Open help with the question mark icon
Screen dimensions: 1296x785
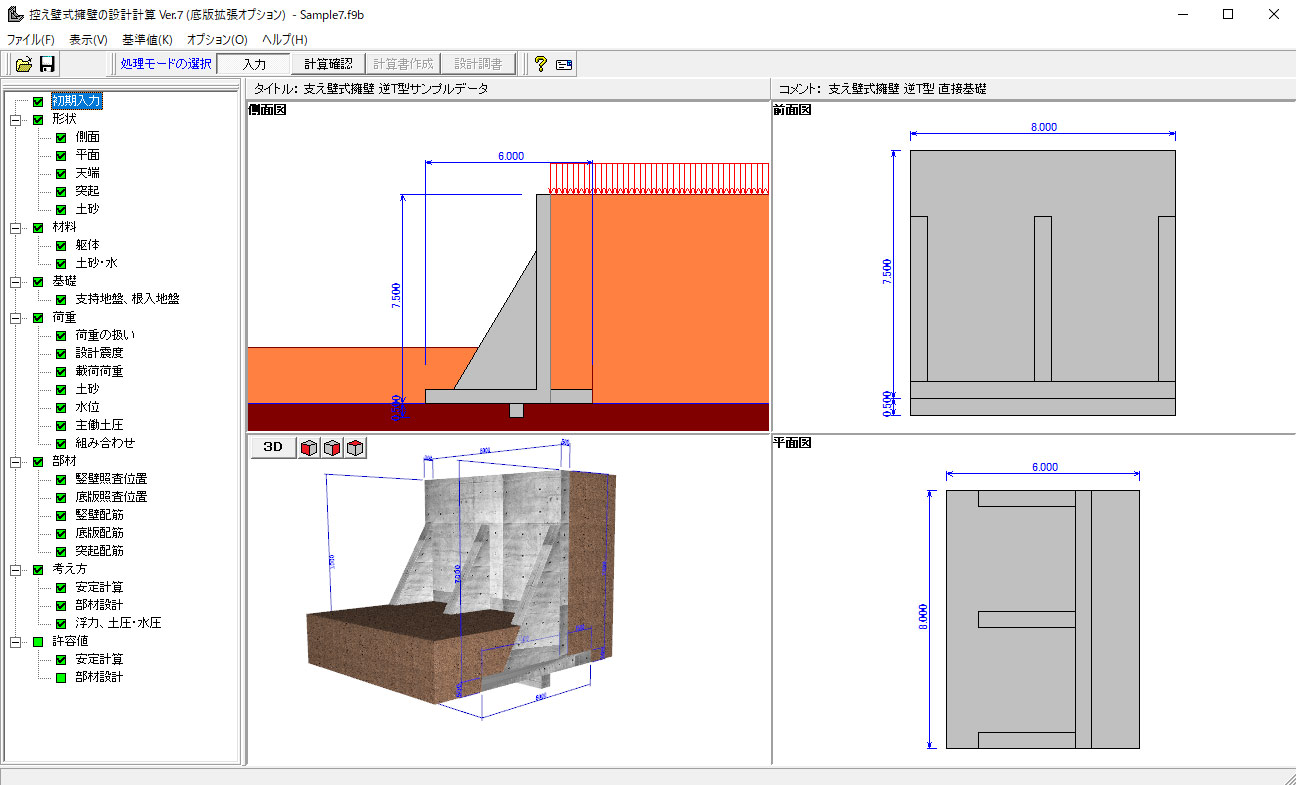(540, 64)
